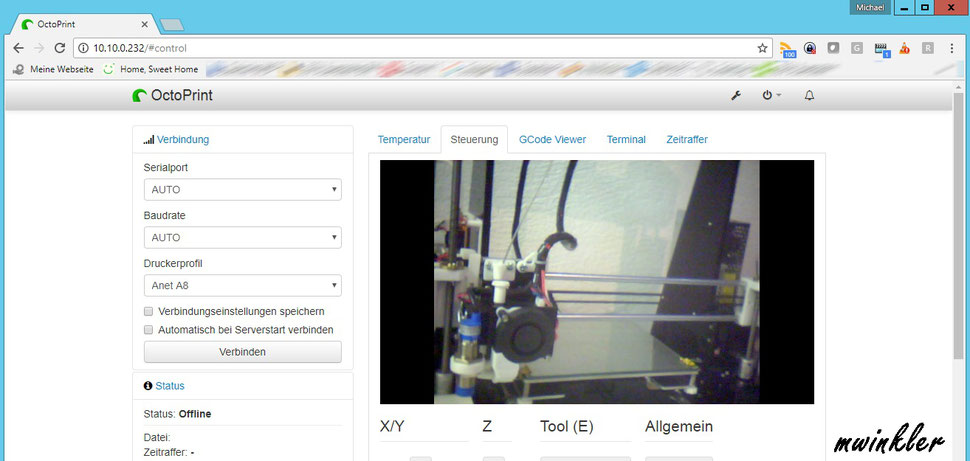Click the Verbinden button
Image resolution: width=970 pixels, height=461 pixels.
click(x=242, y=351)
